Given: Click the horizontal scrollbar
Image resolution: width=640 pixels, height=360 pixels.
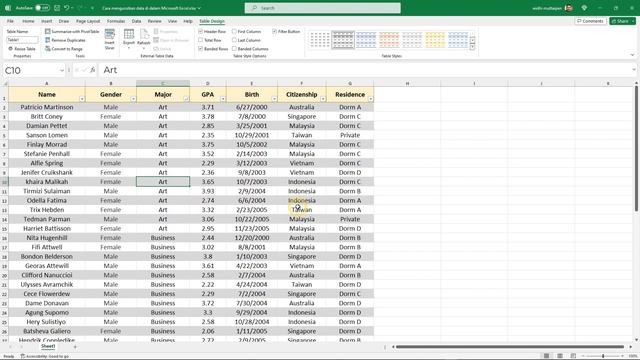Looking at the screenshot, I should 510,347.
